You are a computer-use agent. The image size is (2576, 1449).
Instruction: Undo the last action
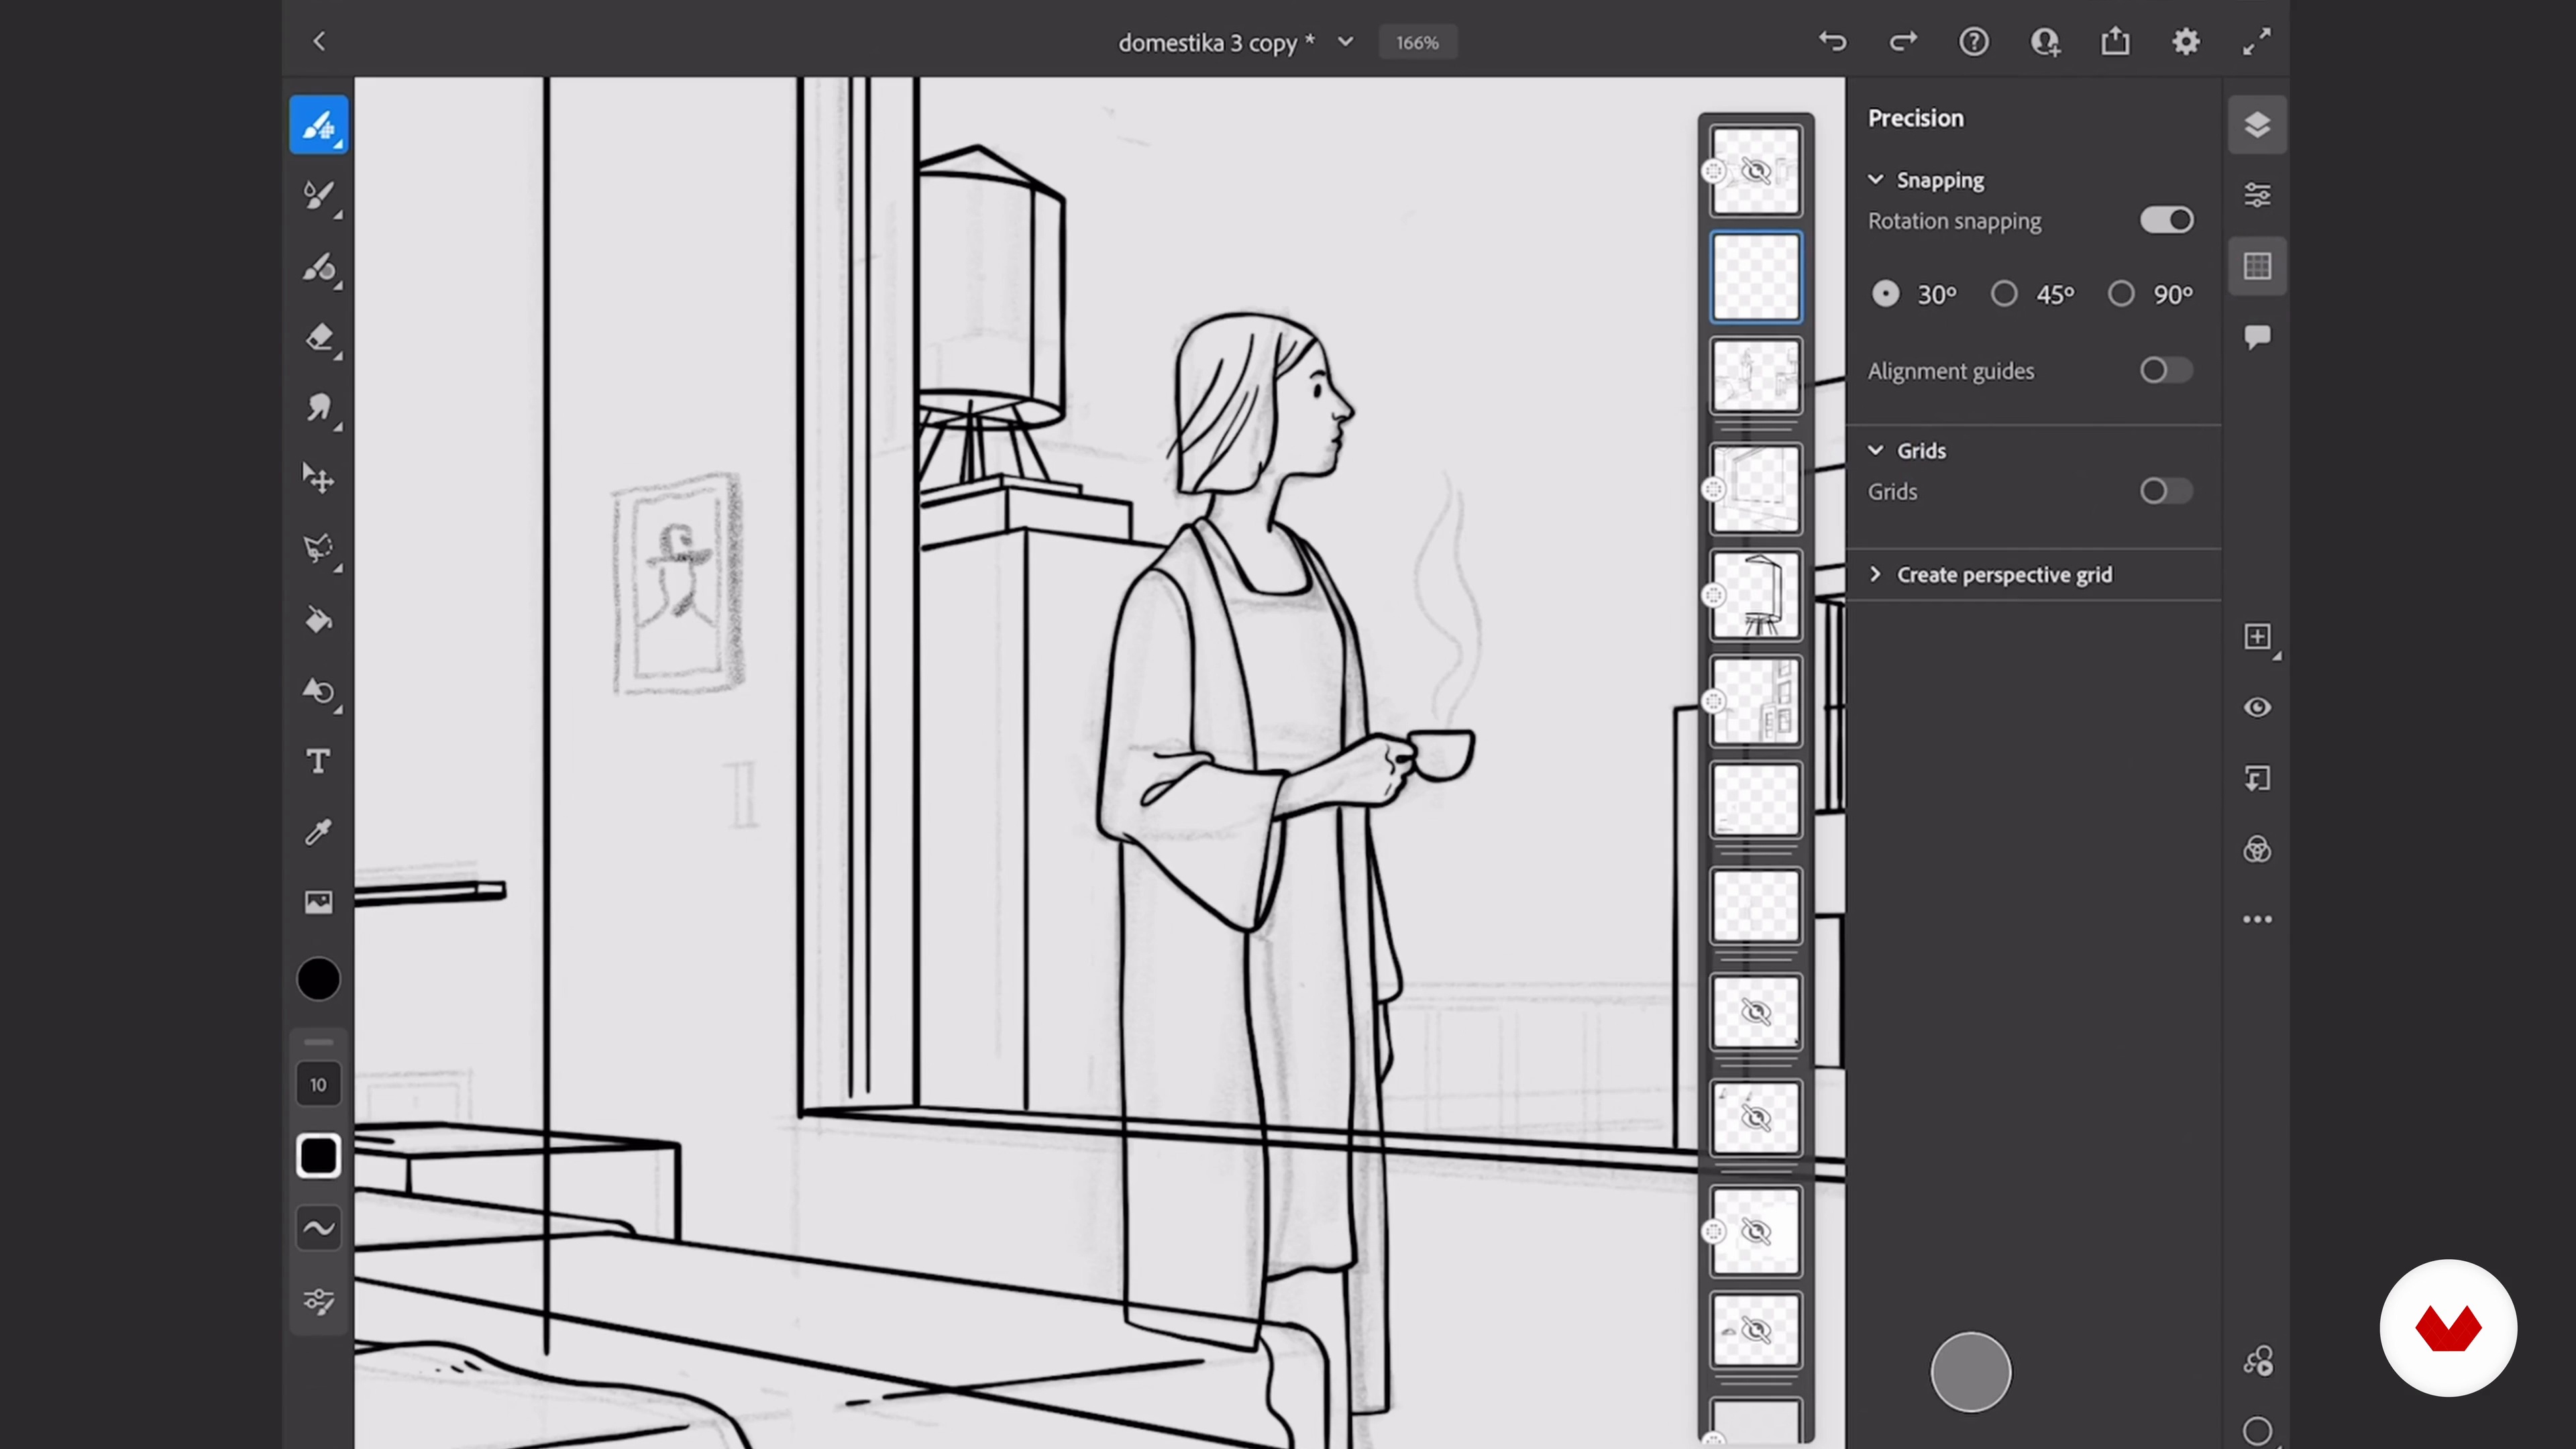pos(1832,41)
